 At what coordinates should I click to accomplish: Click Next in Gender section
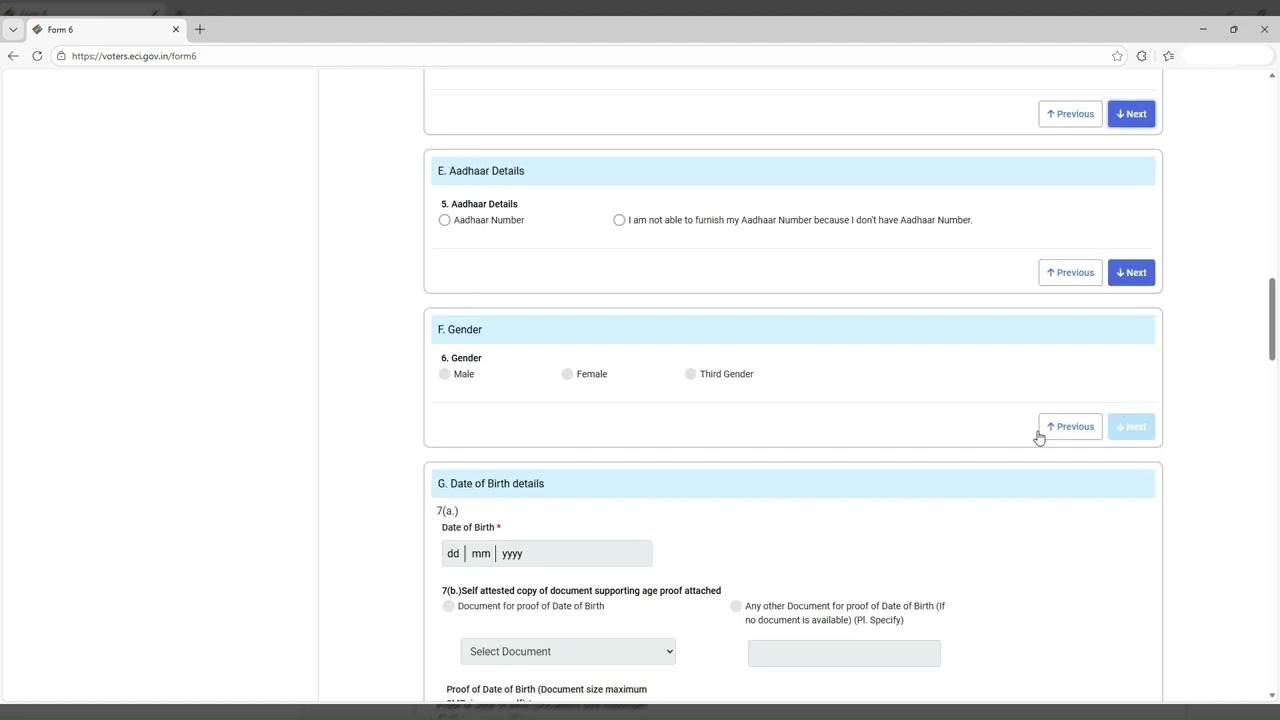pyautogui.click(x=1131, y=427)
